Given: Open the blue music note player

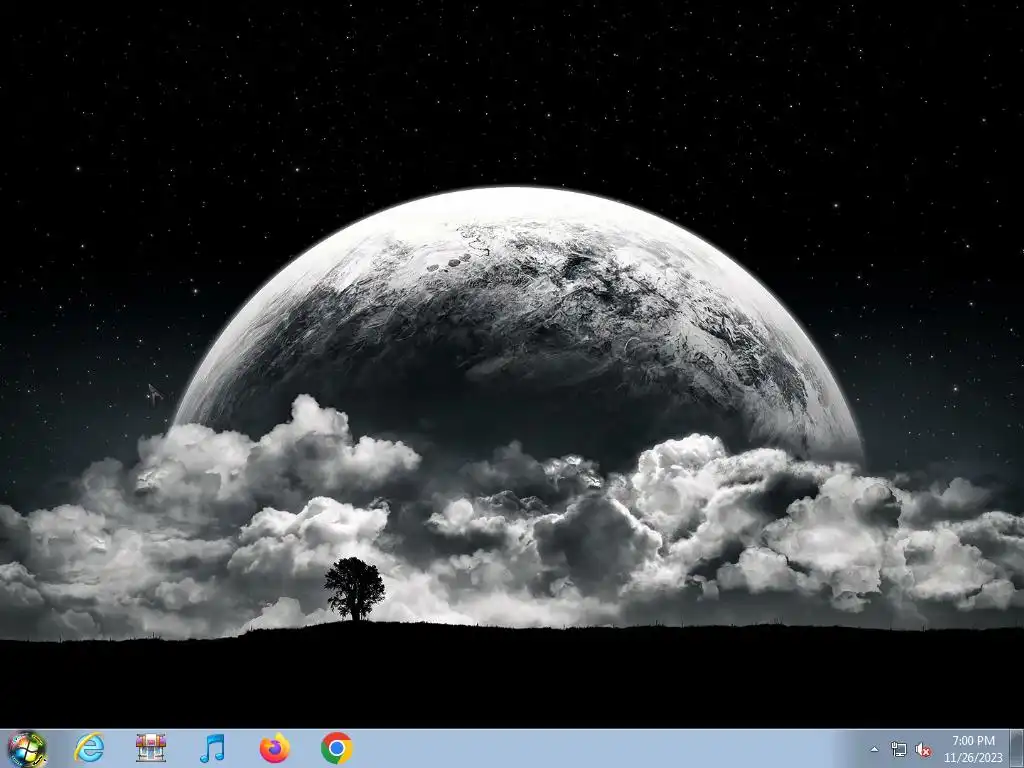Looking at the screenshot, I should (x=212, y=748).
